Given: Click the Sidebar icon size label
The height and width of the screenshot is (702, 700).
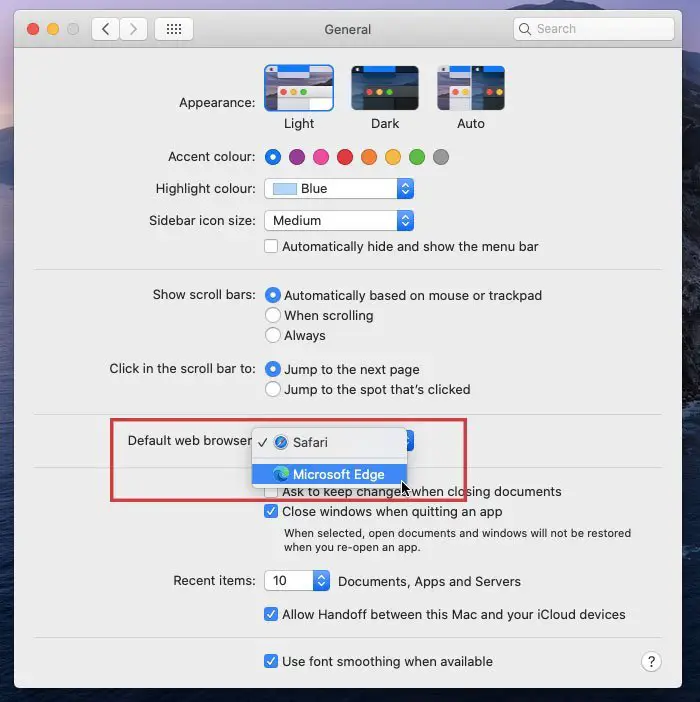Looking at the screenshot, I should [202, 221].
